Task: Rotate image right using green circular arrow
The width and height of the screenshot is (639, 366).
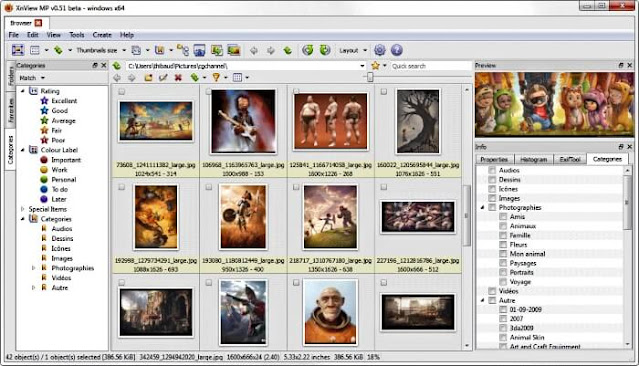Action: tap(325, 50)
